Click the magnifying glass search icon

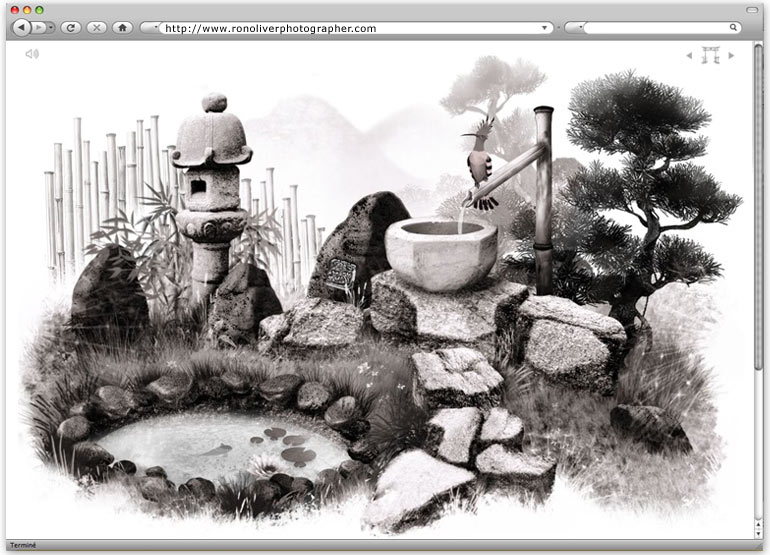733,28
